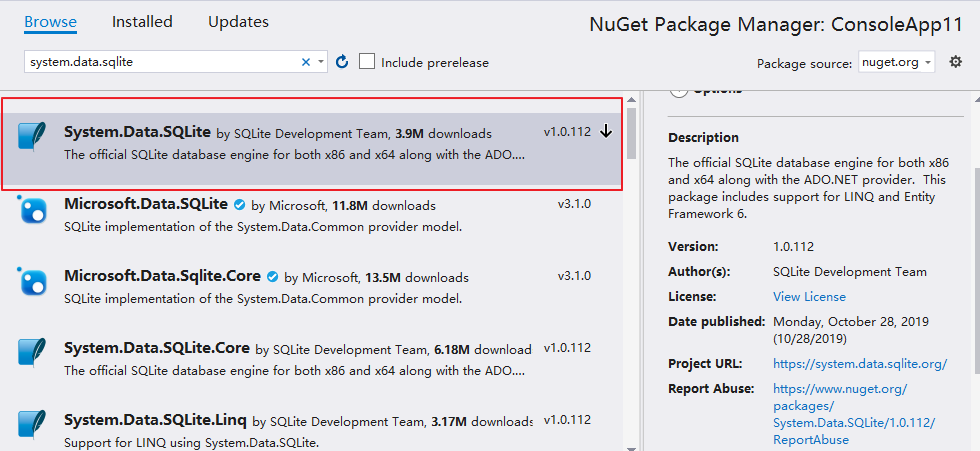This screenshot has height=451, width=980.
Task: Select the Microsoft.Data.SQLite package icon
Action: coord(31,209)
